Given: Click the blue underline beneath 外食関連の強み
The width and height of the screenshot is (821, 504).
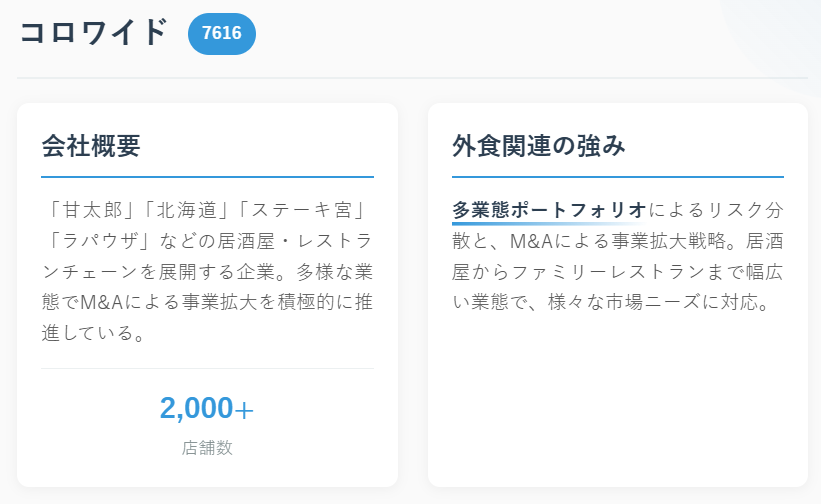Looking at the screenshot, I should pyautogui.click(x=617, y=177).
